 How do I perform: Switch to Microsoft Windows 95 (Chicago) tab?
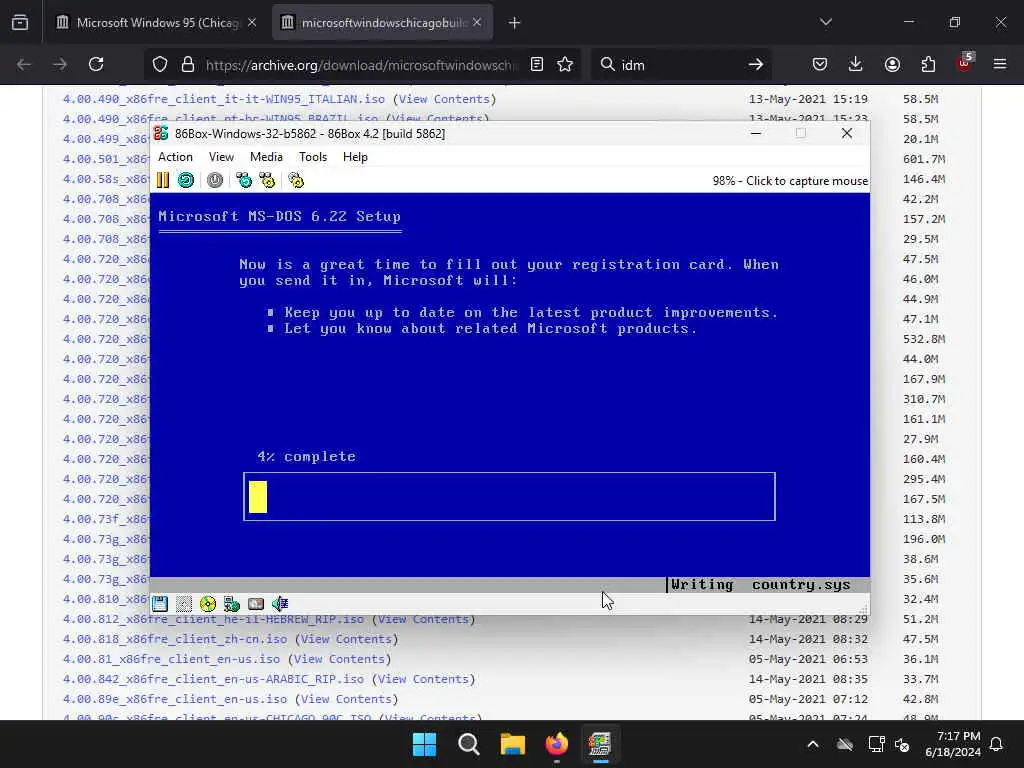coord(157,22)
